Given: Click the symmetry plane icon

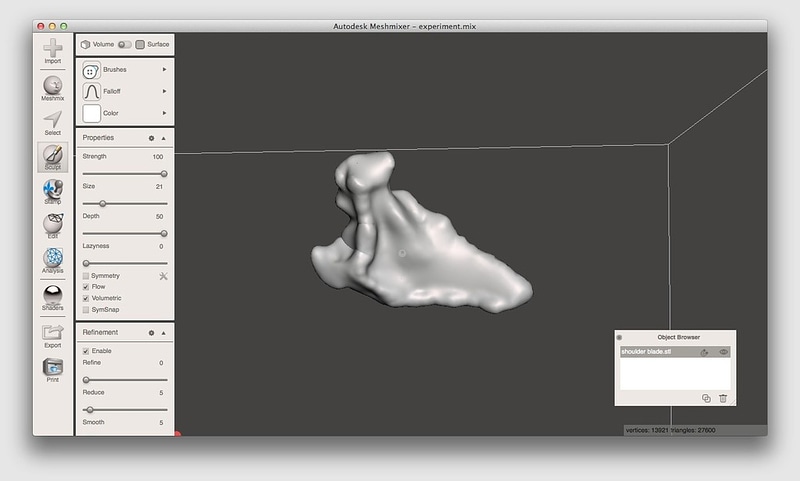Looking at the screenshot, I should [x=163, y=276].
